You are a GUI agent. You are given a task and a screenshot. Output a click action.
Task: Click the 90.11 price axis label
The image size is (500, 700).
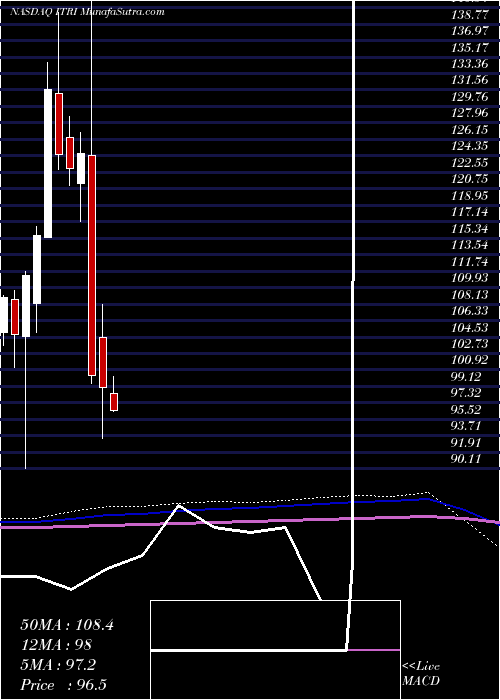(467, 460)
